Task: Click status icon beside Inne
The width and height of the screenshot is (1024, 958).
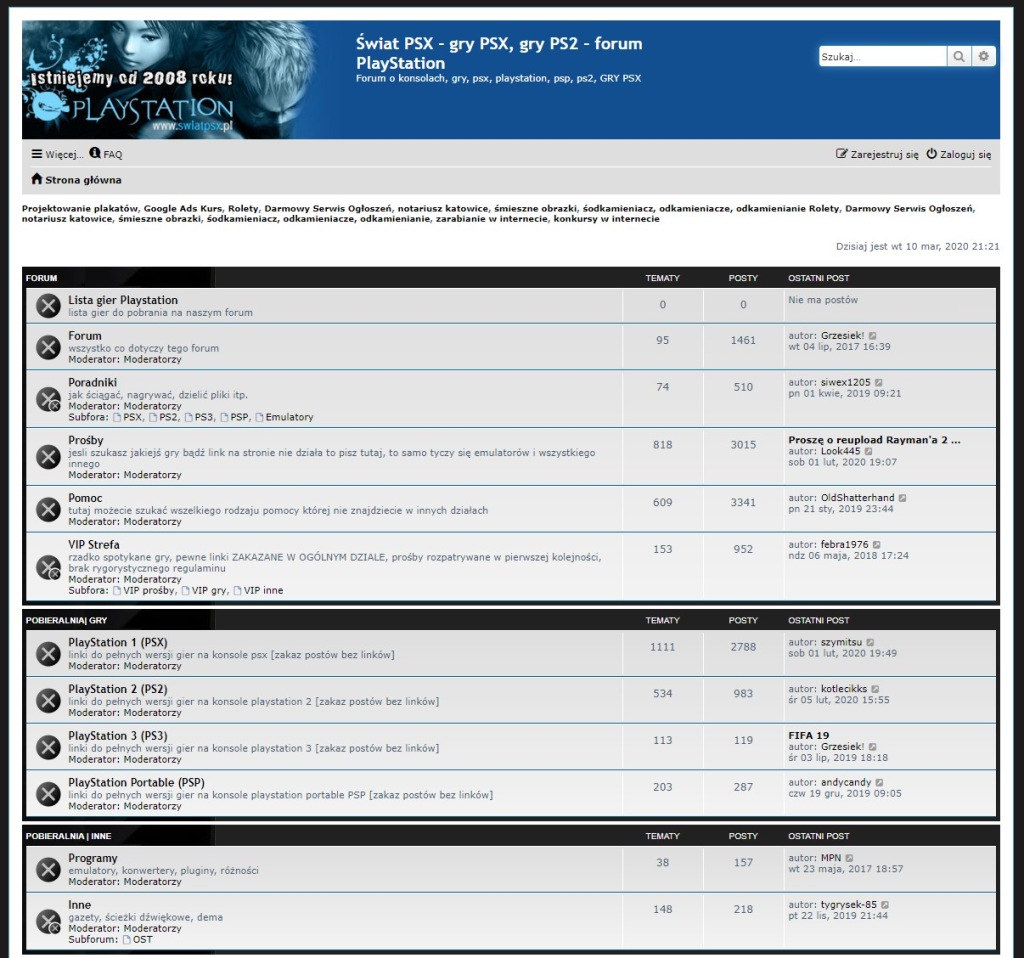Action: [x=48, y=921]
